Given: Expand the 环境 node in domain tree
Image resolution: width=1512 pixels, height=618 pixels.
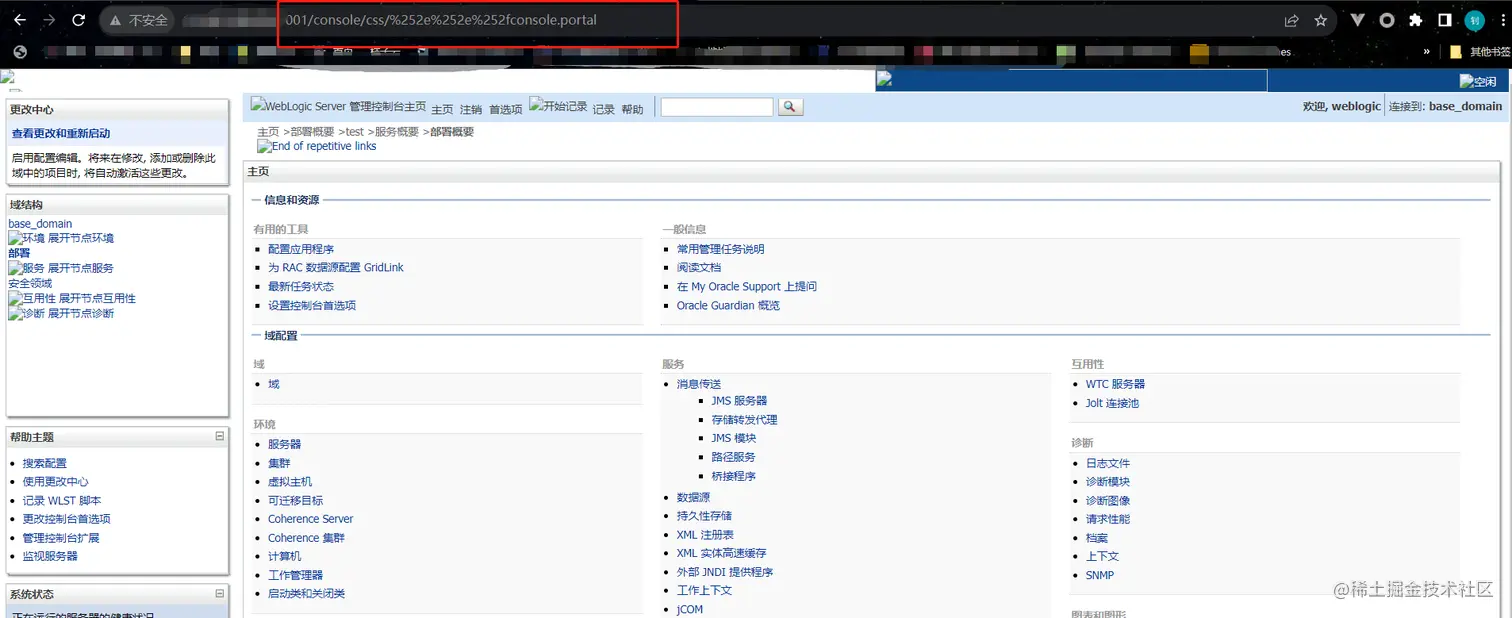Looking at the screenshot, I should 61,238.
